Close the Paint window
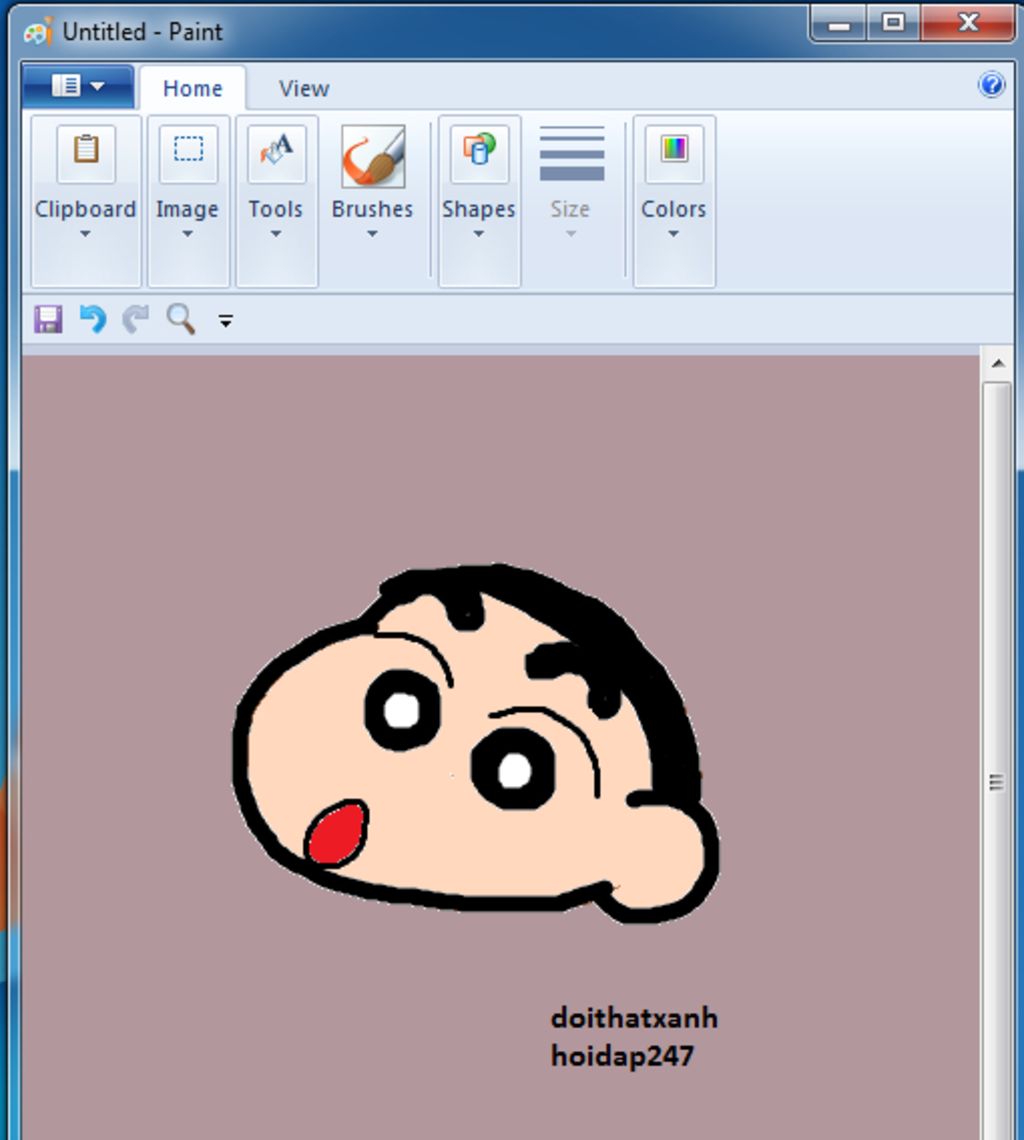 point(968,23)
